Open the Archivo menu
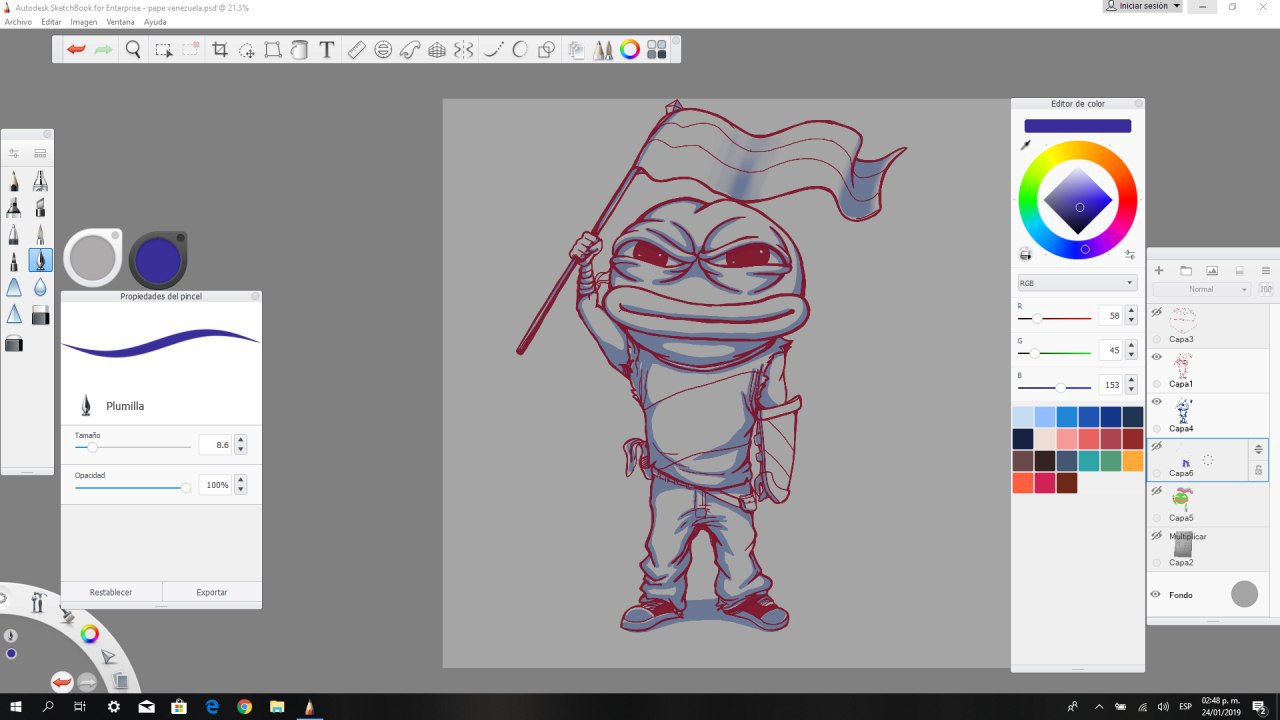The height and width of the screenshot is (720, 1280). click(18, 22)
